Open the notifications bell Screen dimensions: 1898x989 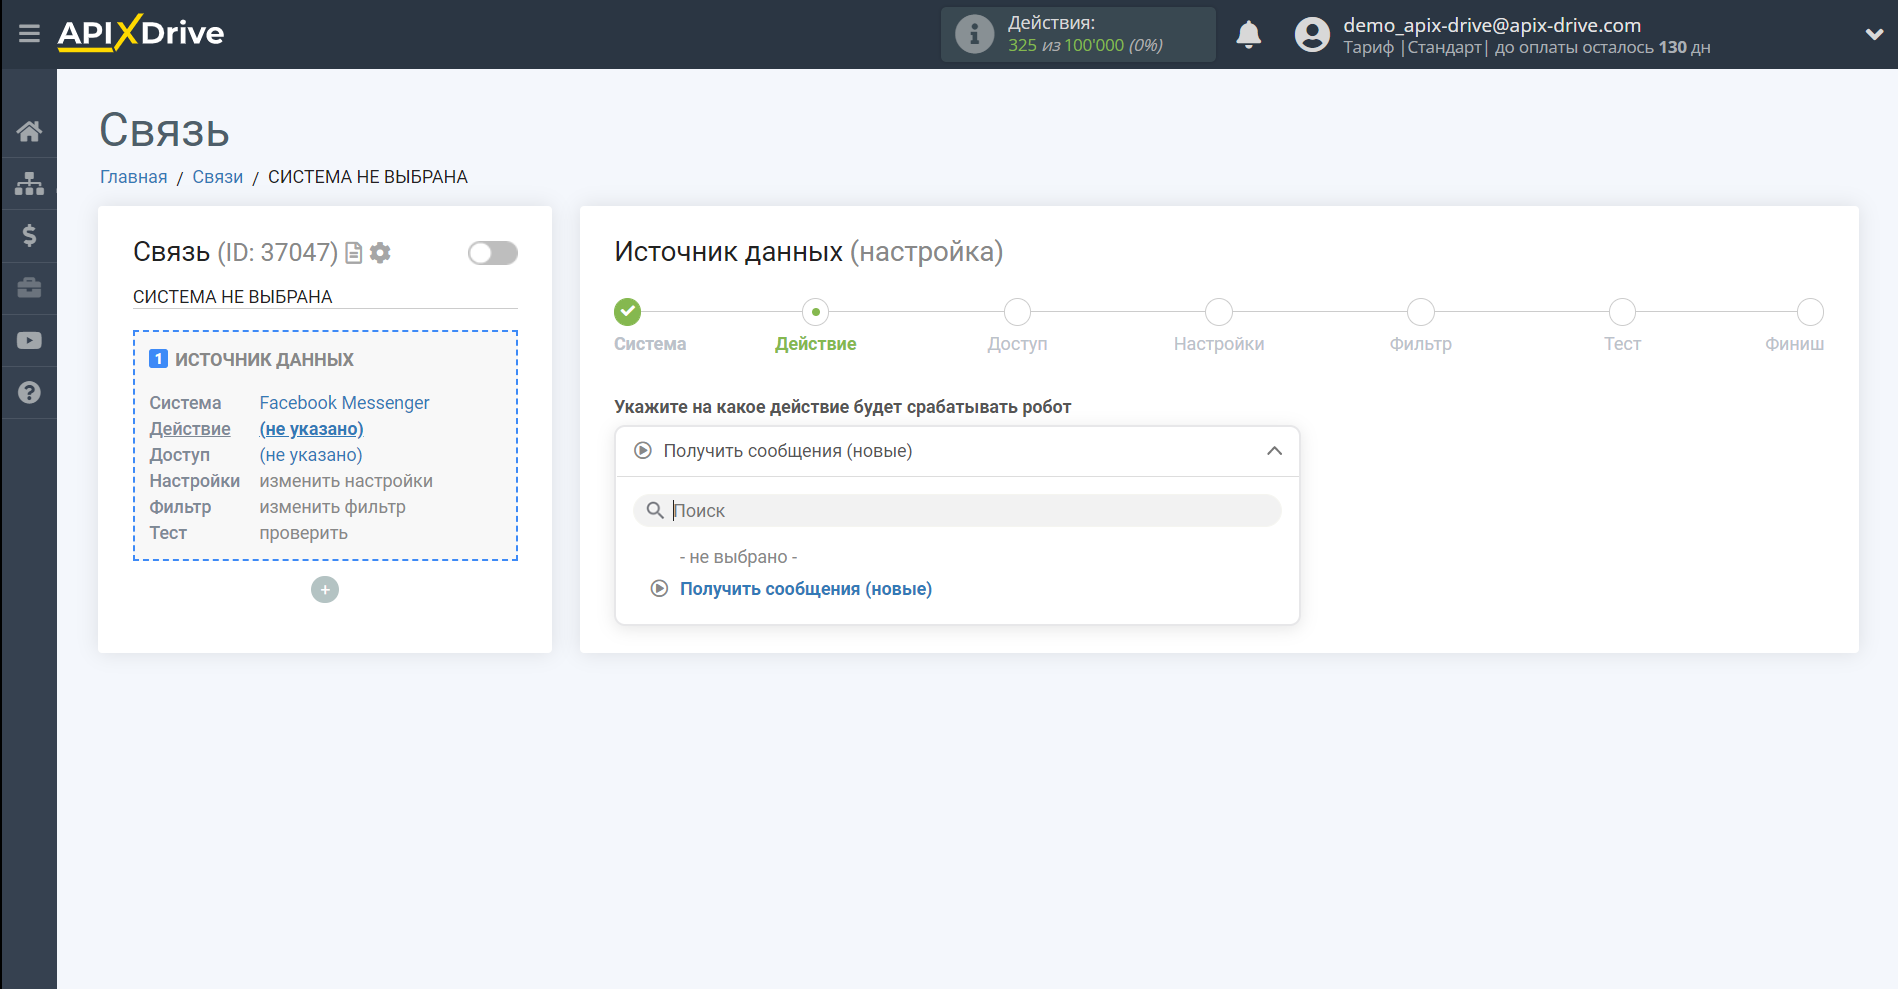click(1248, 35)
